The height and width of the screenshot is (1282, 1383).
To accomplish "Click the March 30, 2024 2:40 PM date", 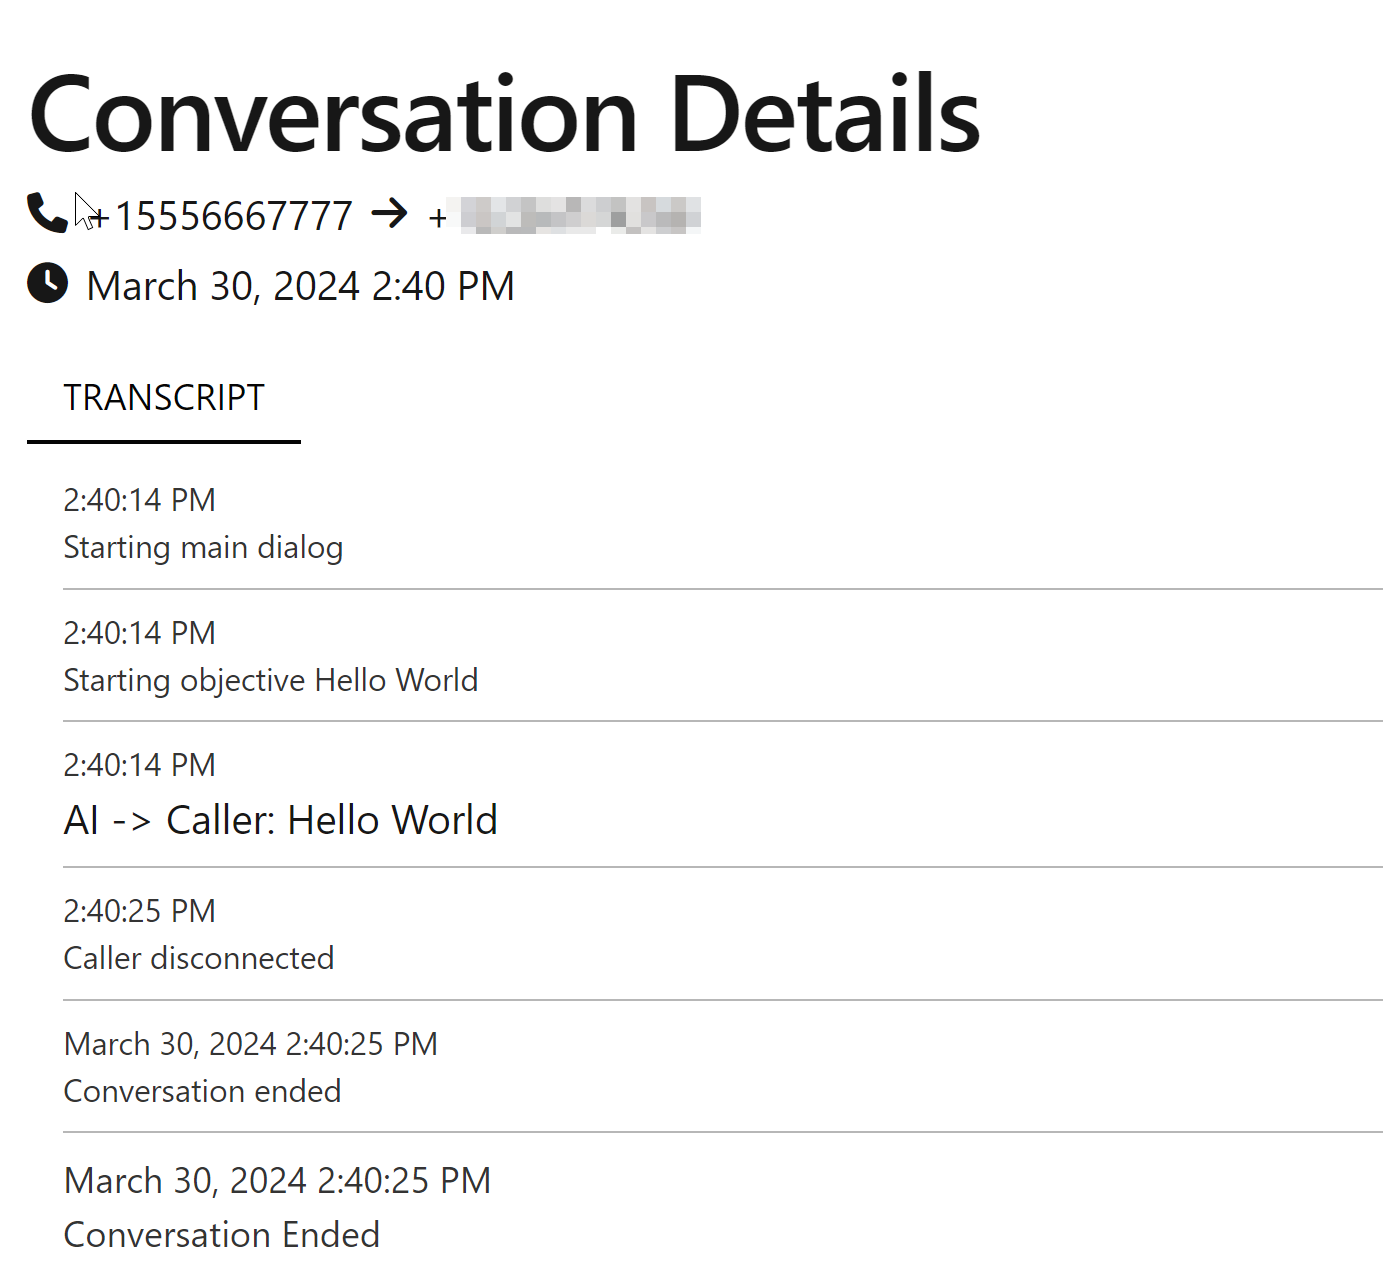I will 300,286.
